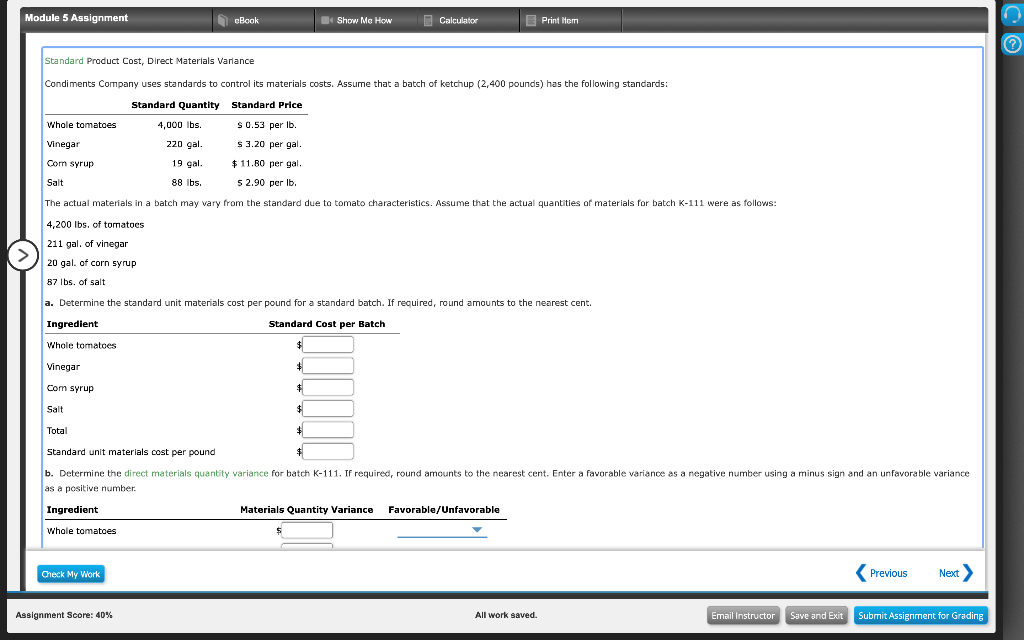Click the 19 gal. standard quantity cell
The image size is (1024, 640).
(187, 163)
